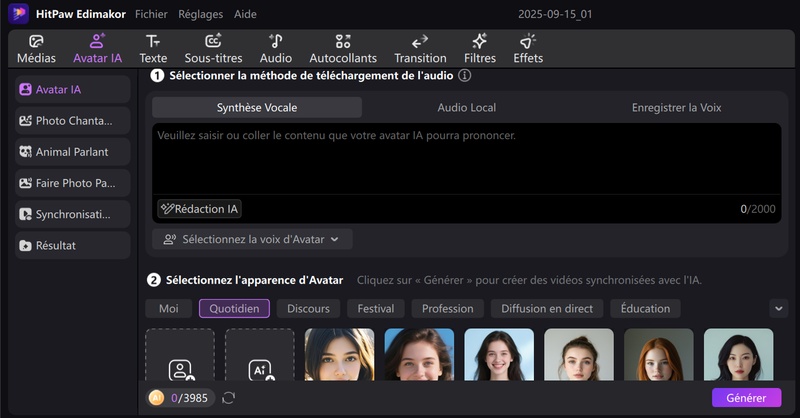800x418 pixels.
Task: Switch to the Audio toolbar section
Action: click(276, 49)
